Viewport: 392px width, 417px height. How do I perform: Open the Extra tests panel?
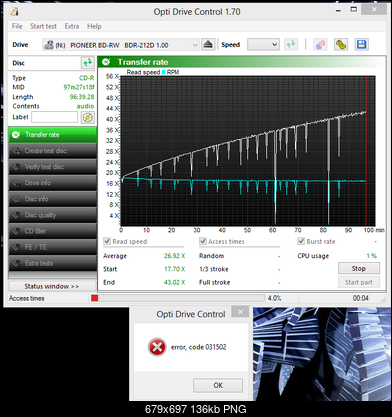(53, 263)
